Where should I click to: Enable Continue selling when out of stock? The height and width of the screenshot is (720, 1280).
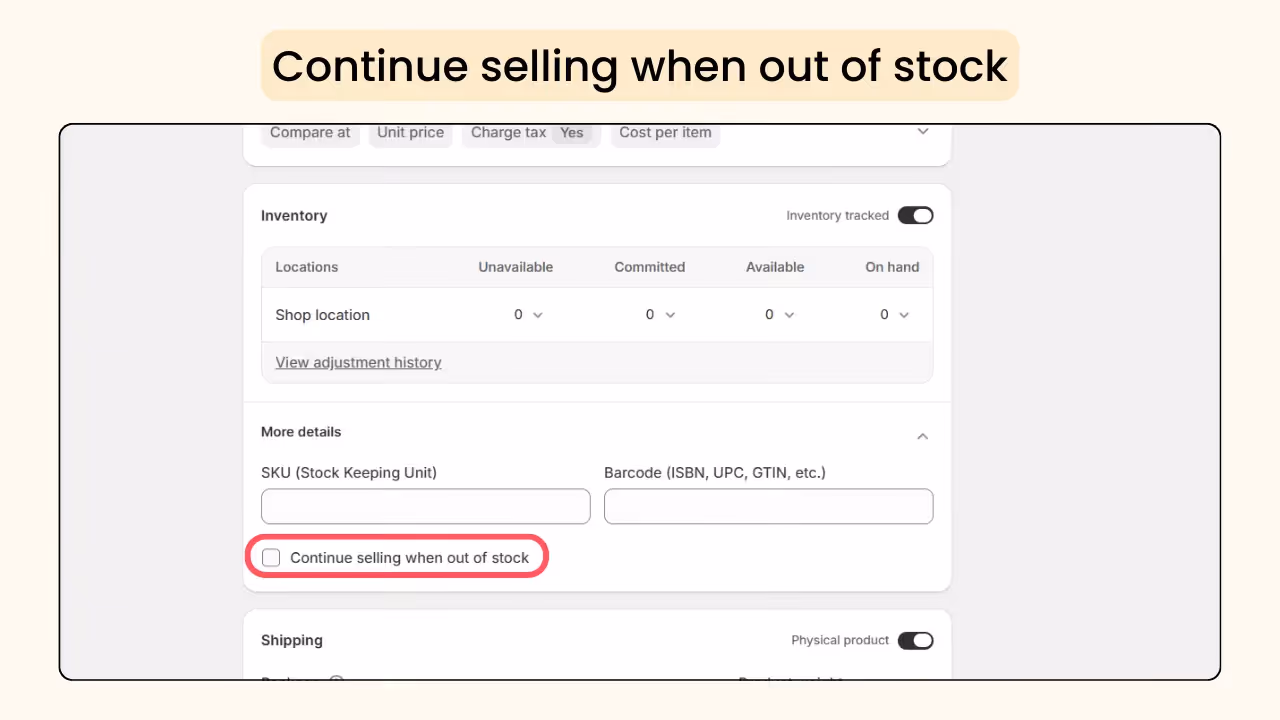coord(271,557)
